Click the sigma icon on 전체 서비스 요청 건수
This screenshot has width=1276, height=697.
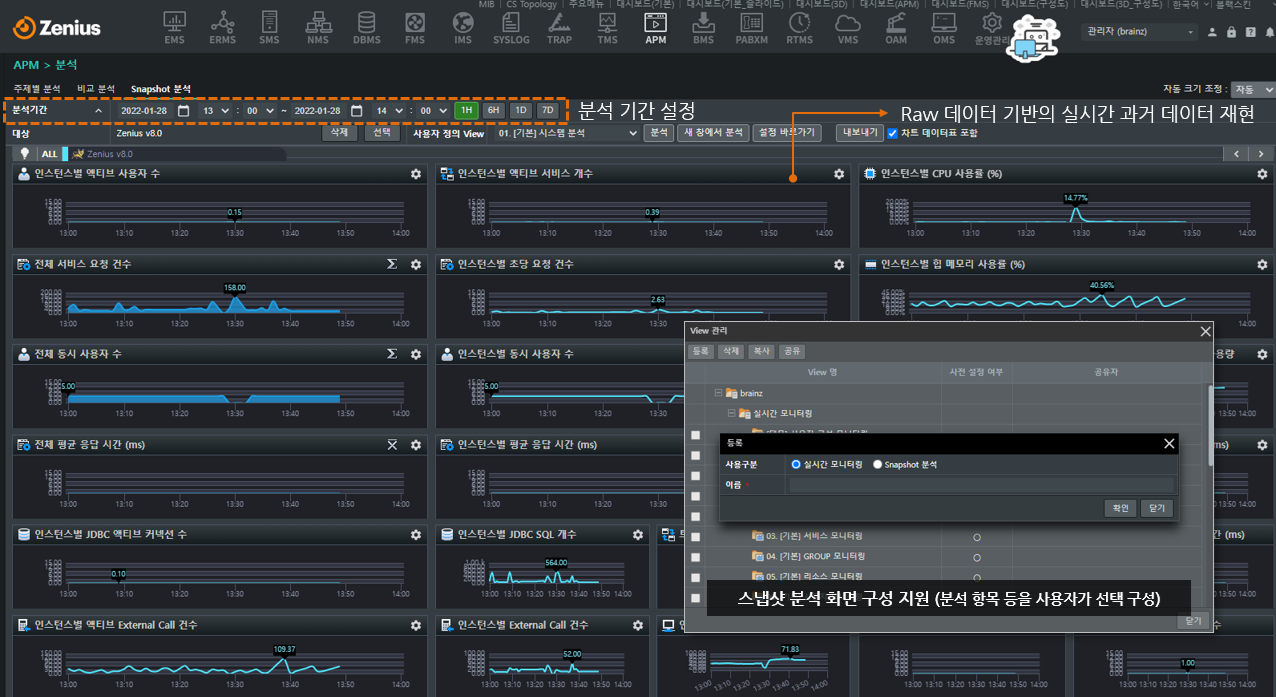coord(393,264)
